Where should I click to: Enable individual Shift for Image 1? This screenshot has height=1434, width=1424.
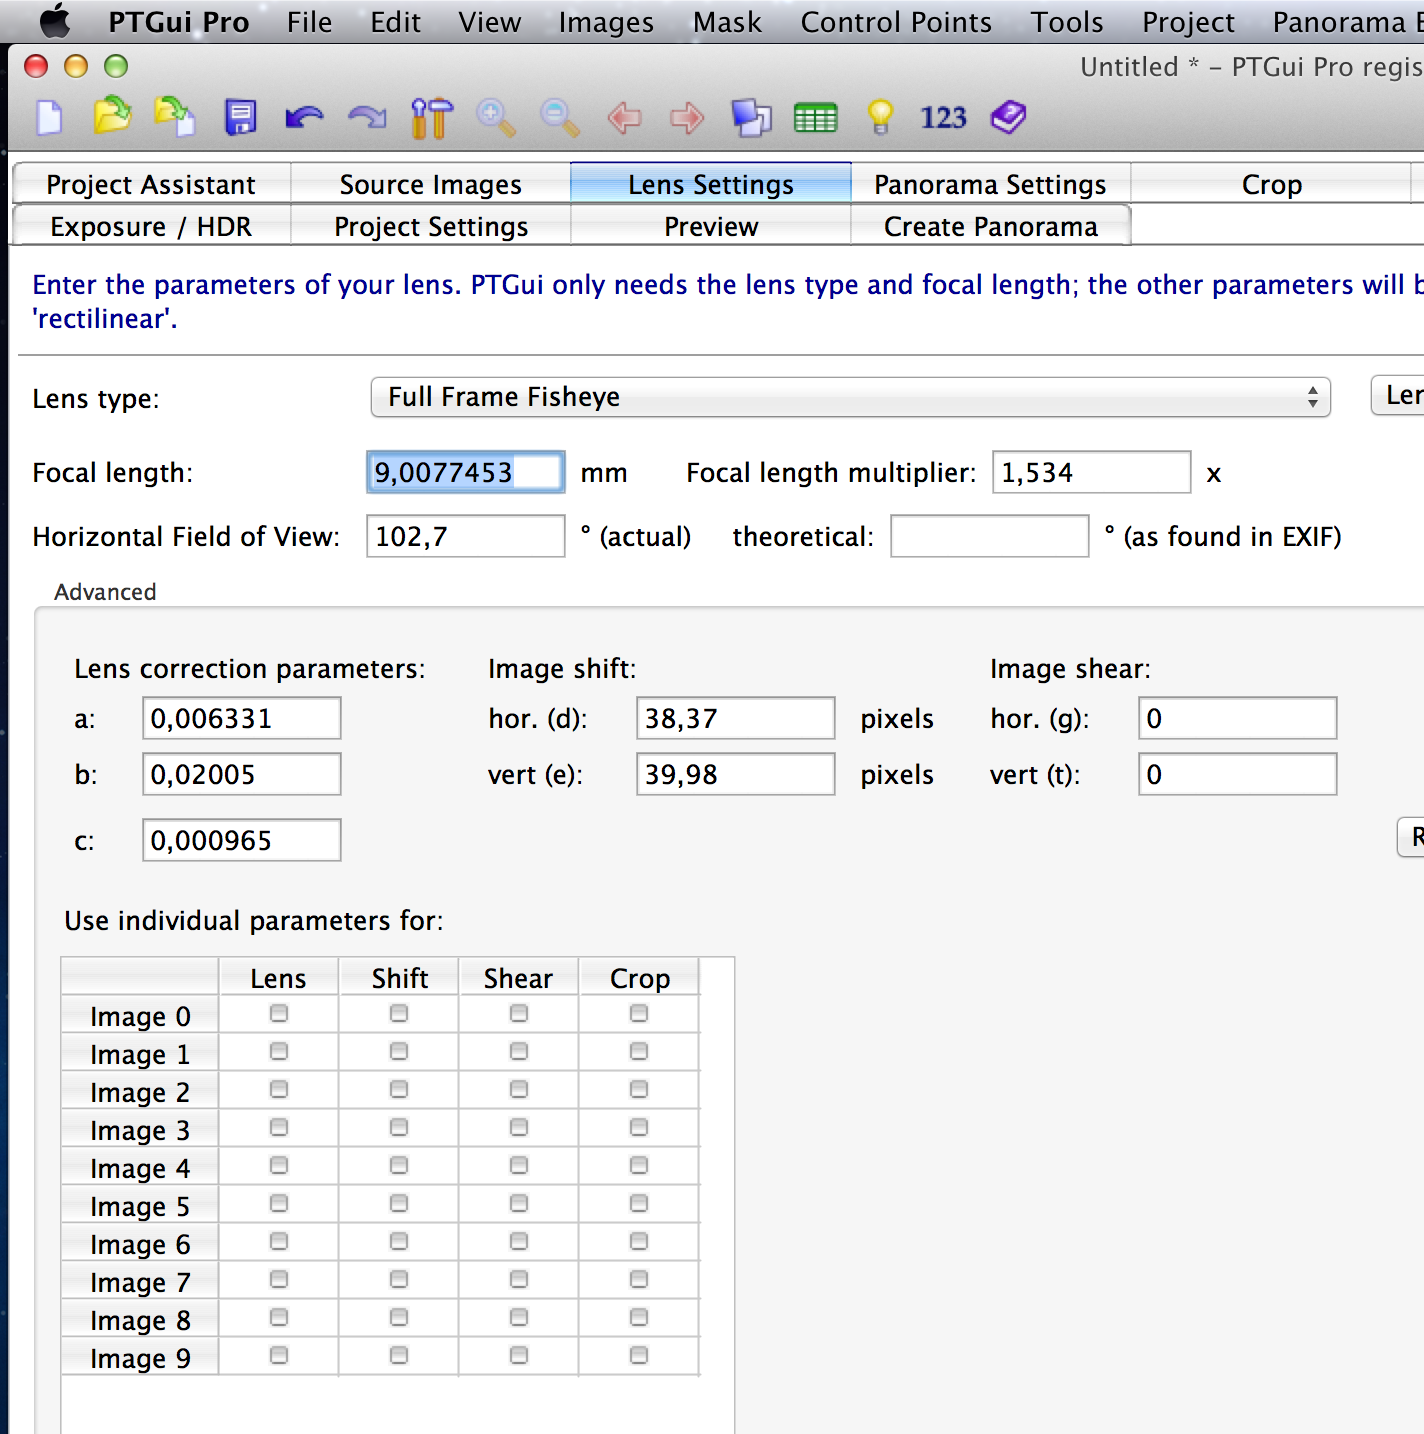tap(399, 1052)
